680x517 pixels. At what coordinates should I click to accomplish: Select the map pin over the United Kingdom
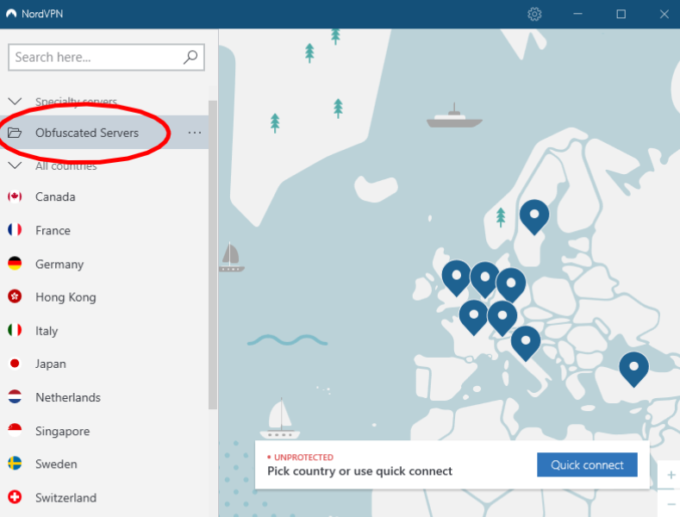tap(456, 278)
